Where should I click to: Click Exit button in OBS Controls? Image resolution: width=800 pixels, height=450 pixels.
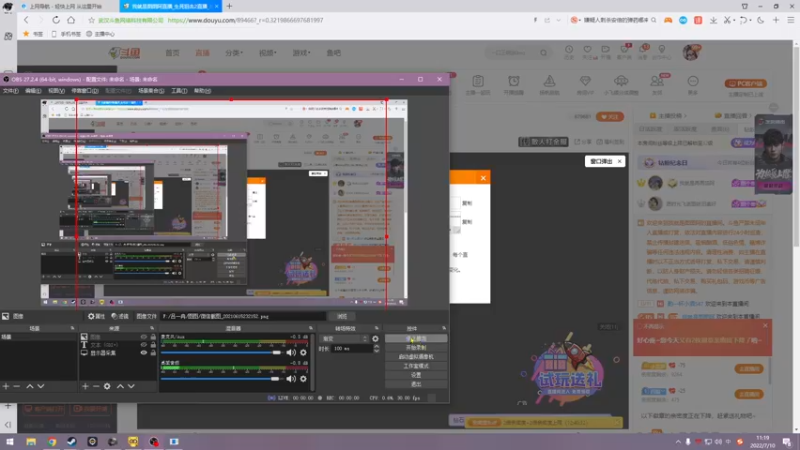click(x=416, y=384)
